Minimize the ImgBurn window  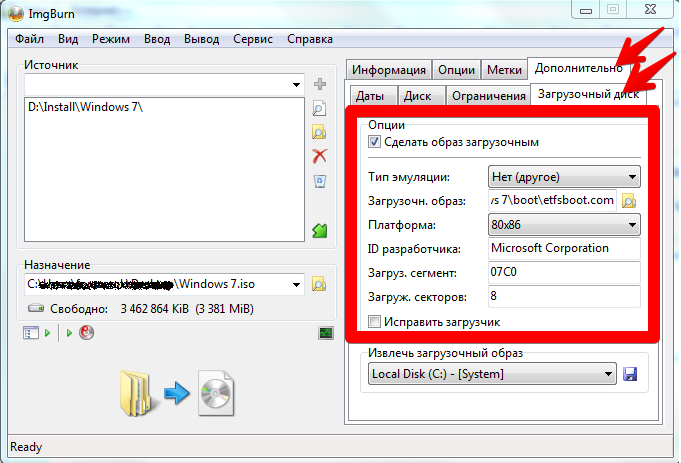pos(586,10)
